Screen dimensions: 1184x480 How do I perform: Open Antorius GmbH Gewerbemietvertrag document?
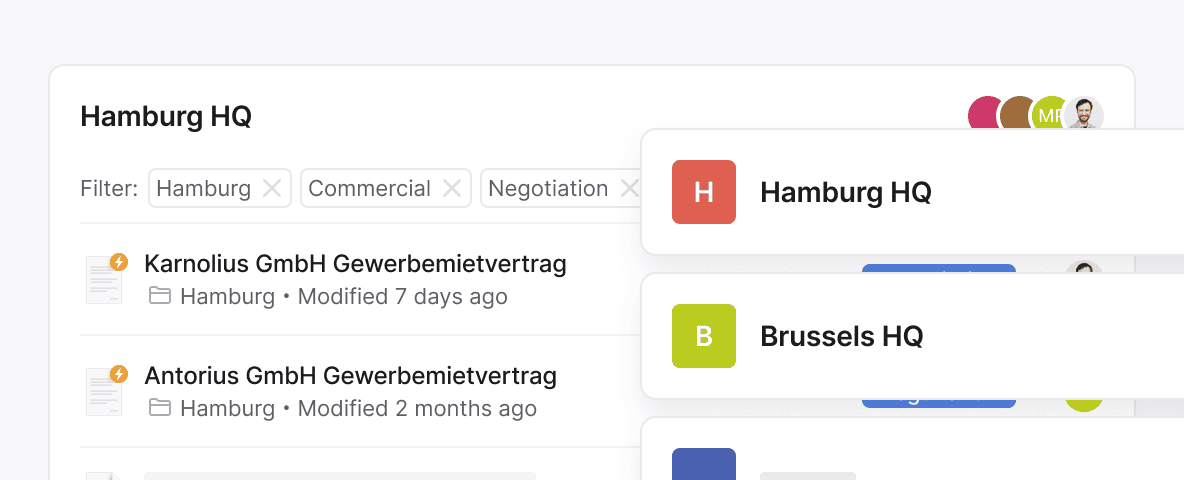pos(350,376)
